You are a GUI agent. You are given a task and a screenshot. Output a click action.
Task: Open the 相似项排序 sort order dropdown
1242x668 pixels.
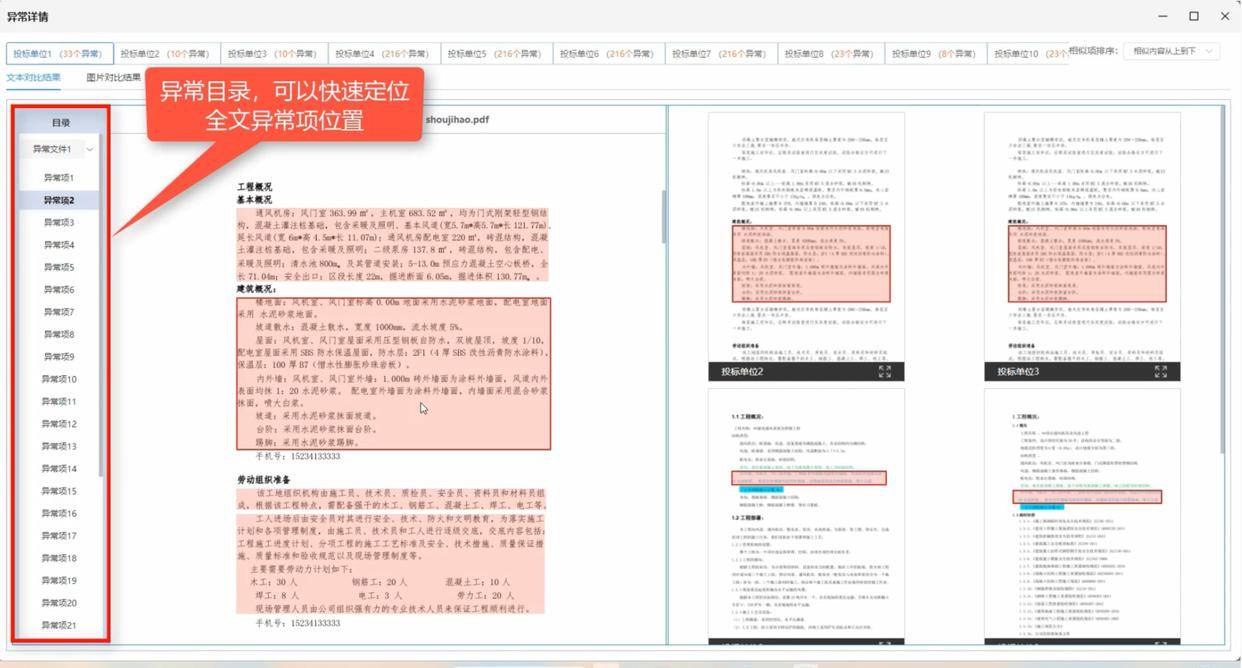click(1171, 51)
